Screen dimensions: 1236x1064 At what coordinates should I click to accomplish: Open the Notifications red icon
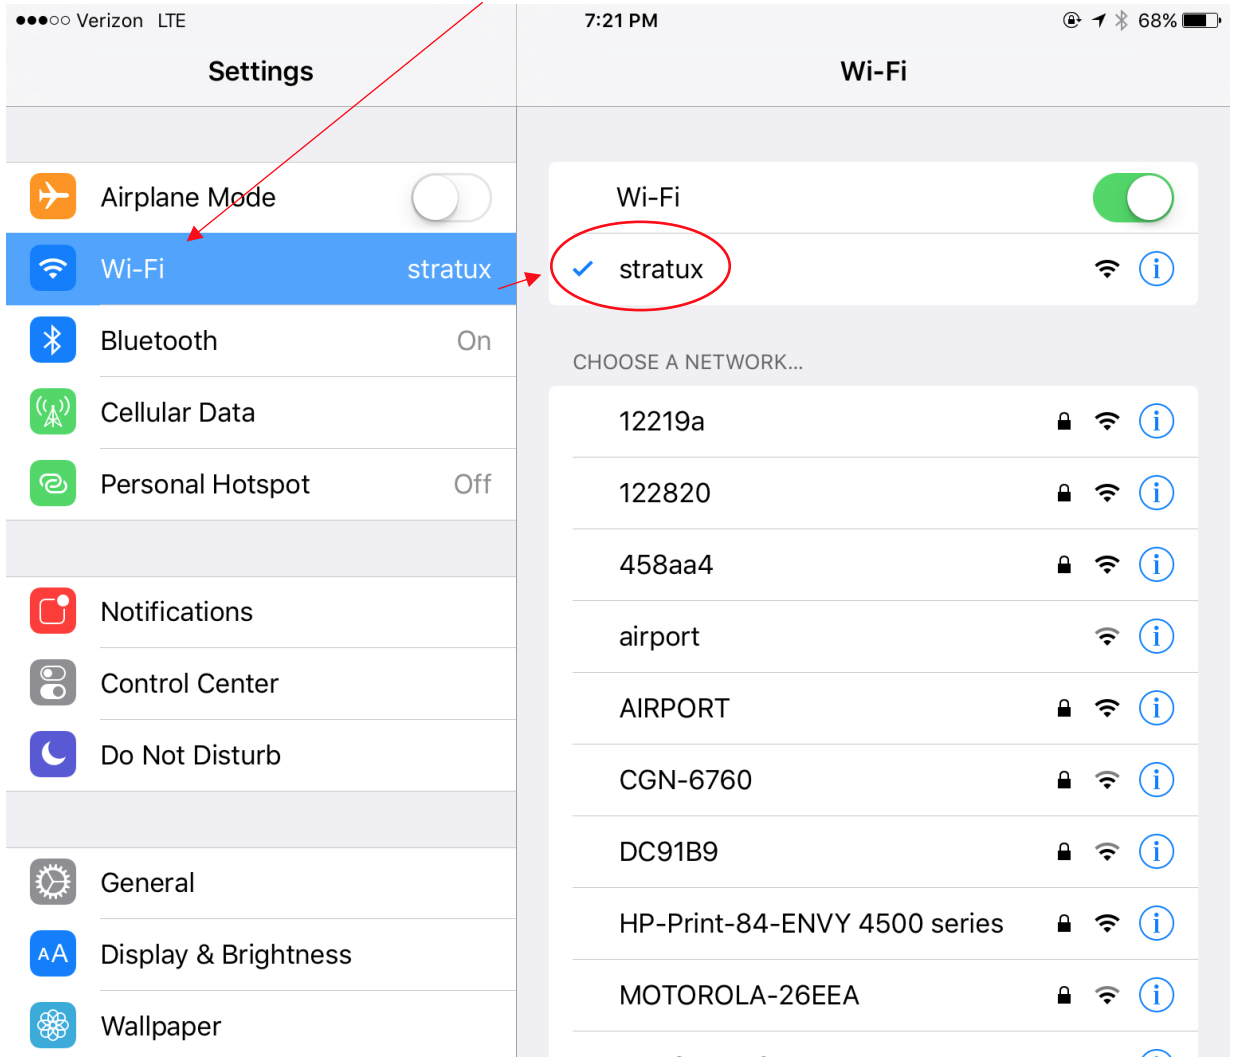tap(53, 611)
